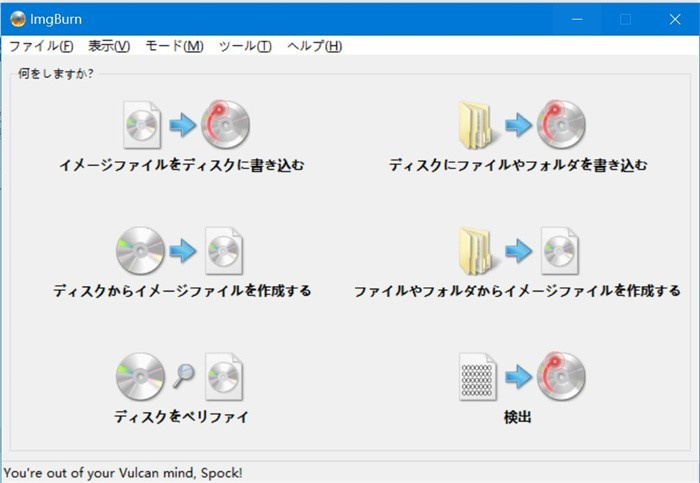Viewport: 700px width, 483px height.
Task: Click ディスクにファイルやフォルダを書き込む label
Action: coord(518,165)
